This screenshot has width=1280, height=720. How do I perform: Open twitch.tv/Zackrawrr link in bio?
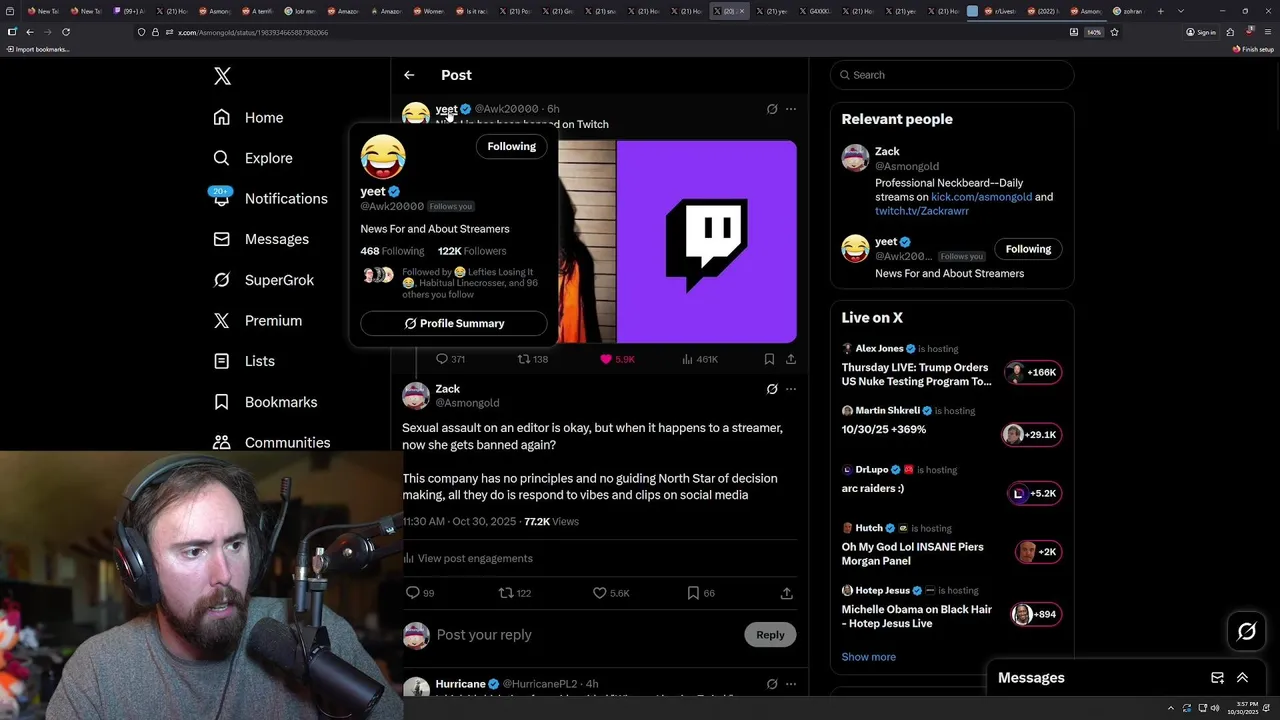tap(922, 211)
